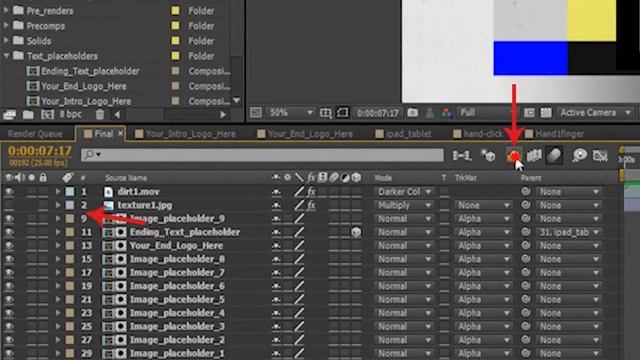Switch to the Render Queue tab

35,134
